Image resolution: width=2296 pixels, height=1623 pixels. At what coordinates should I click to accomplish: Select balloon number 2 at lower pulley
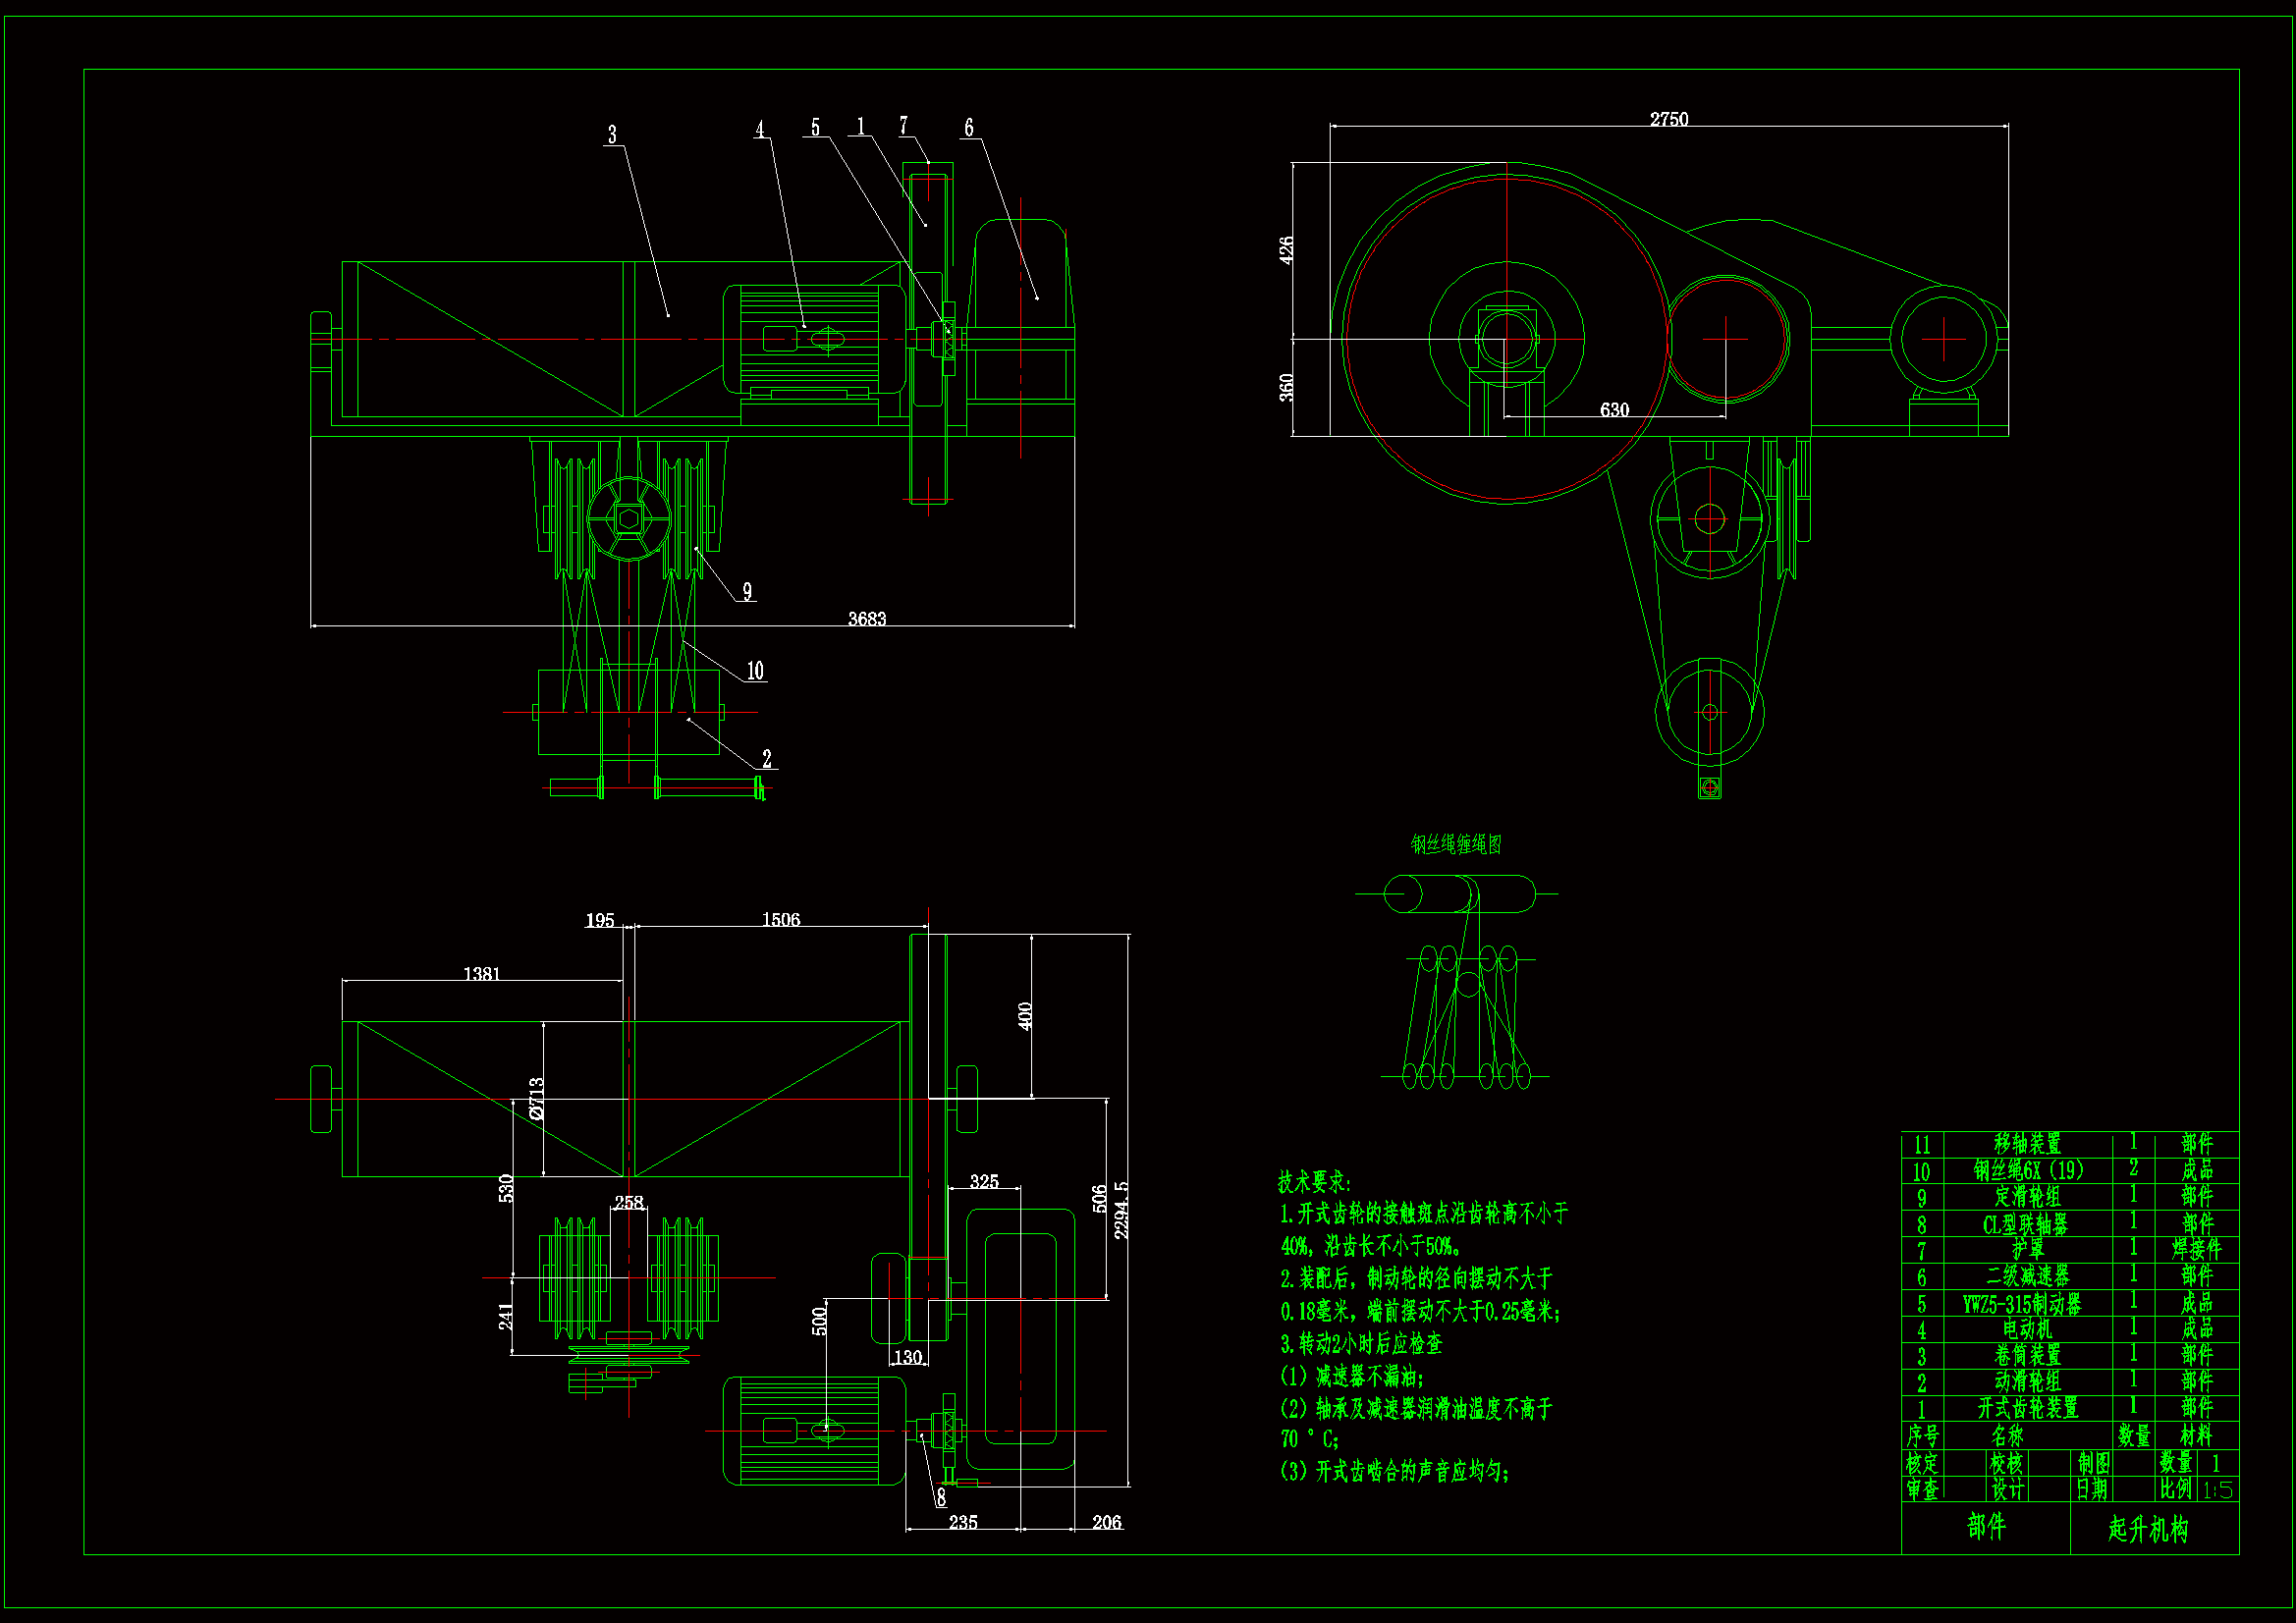767,759
